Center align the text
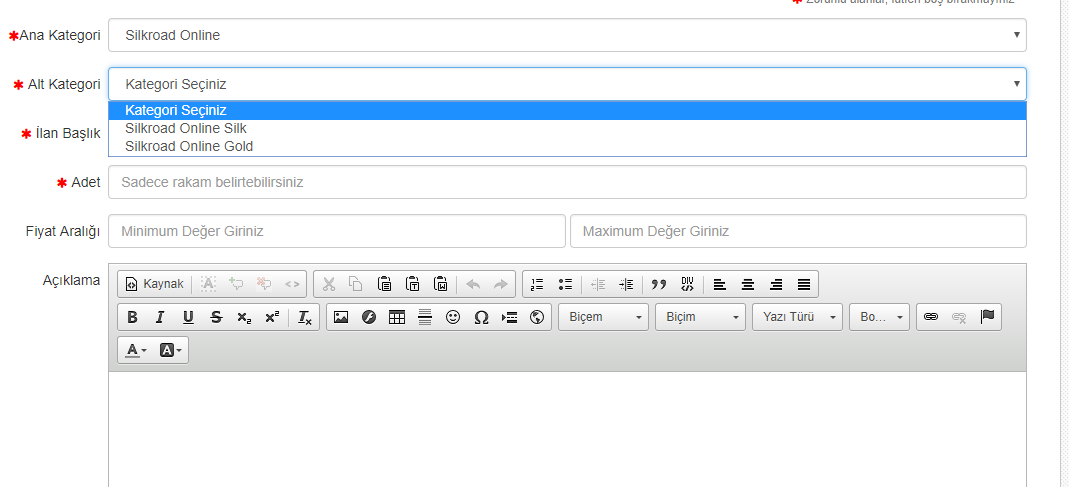This screenshot has width=1069, height=487. 748,284
